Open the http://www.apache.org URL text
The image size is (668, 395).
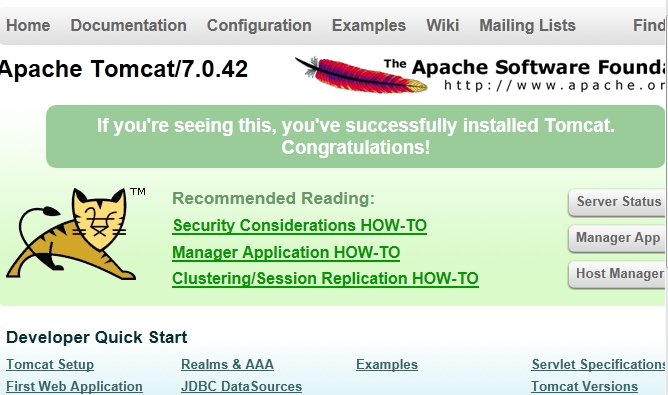554,85
